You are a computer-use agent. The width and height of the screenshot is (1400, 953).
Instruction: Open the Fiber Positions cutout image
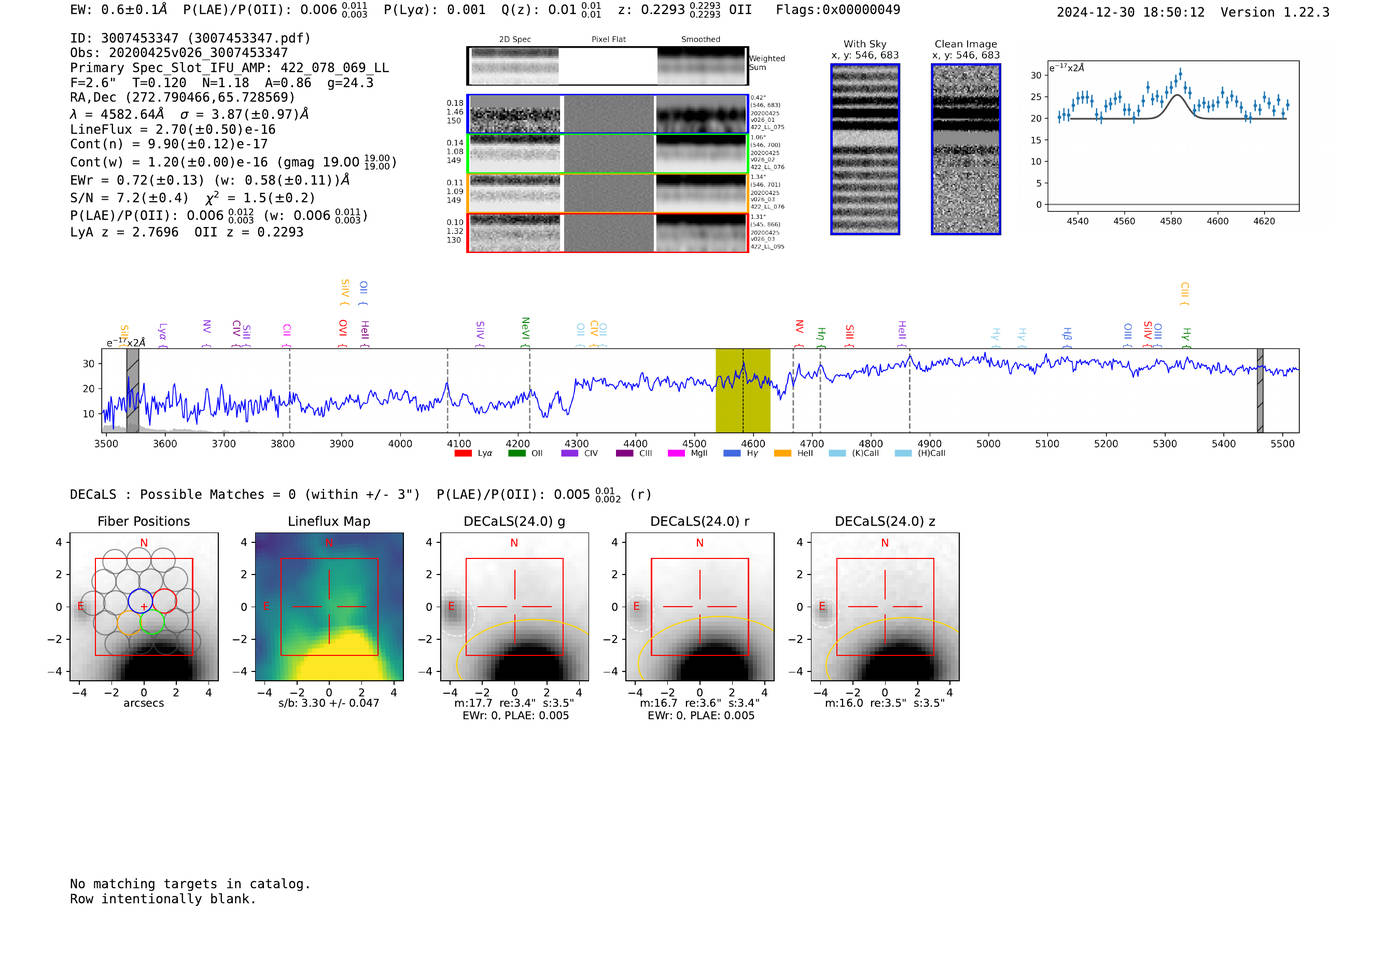(x=144, y=607)
